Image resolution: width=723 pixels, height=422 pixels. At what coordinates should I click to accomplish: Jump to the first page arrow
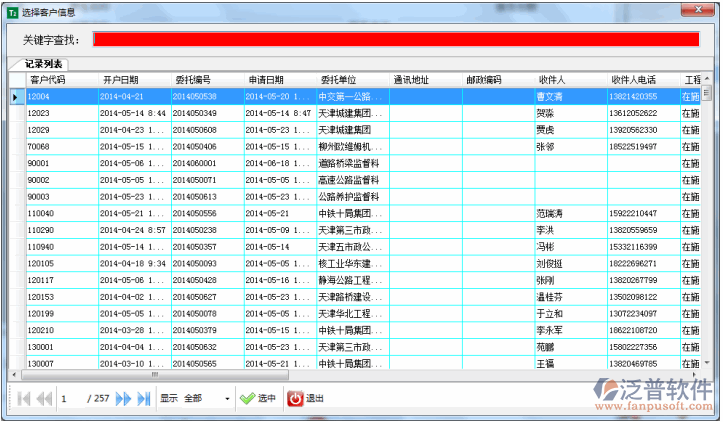click(x=24, y=398)
